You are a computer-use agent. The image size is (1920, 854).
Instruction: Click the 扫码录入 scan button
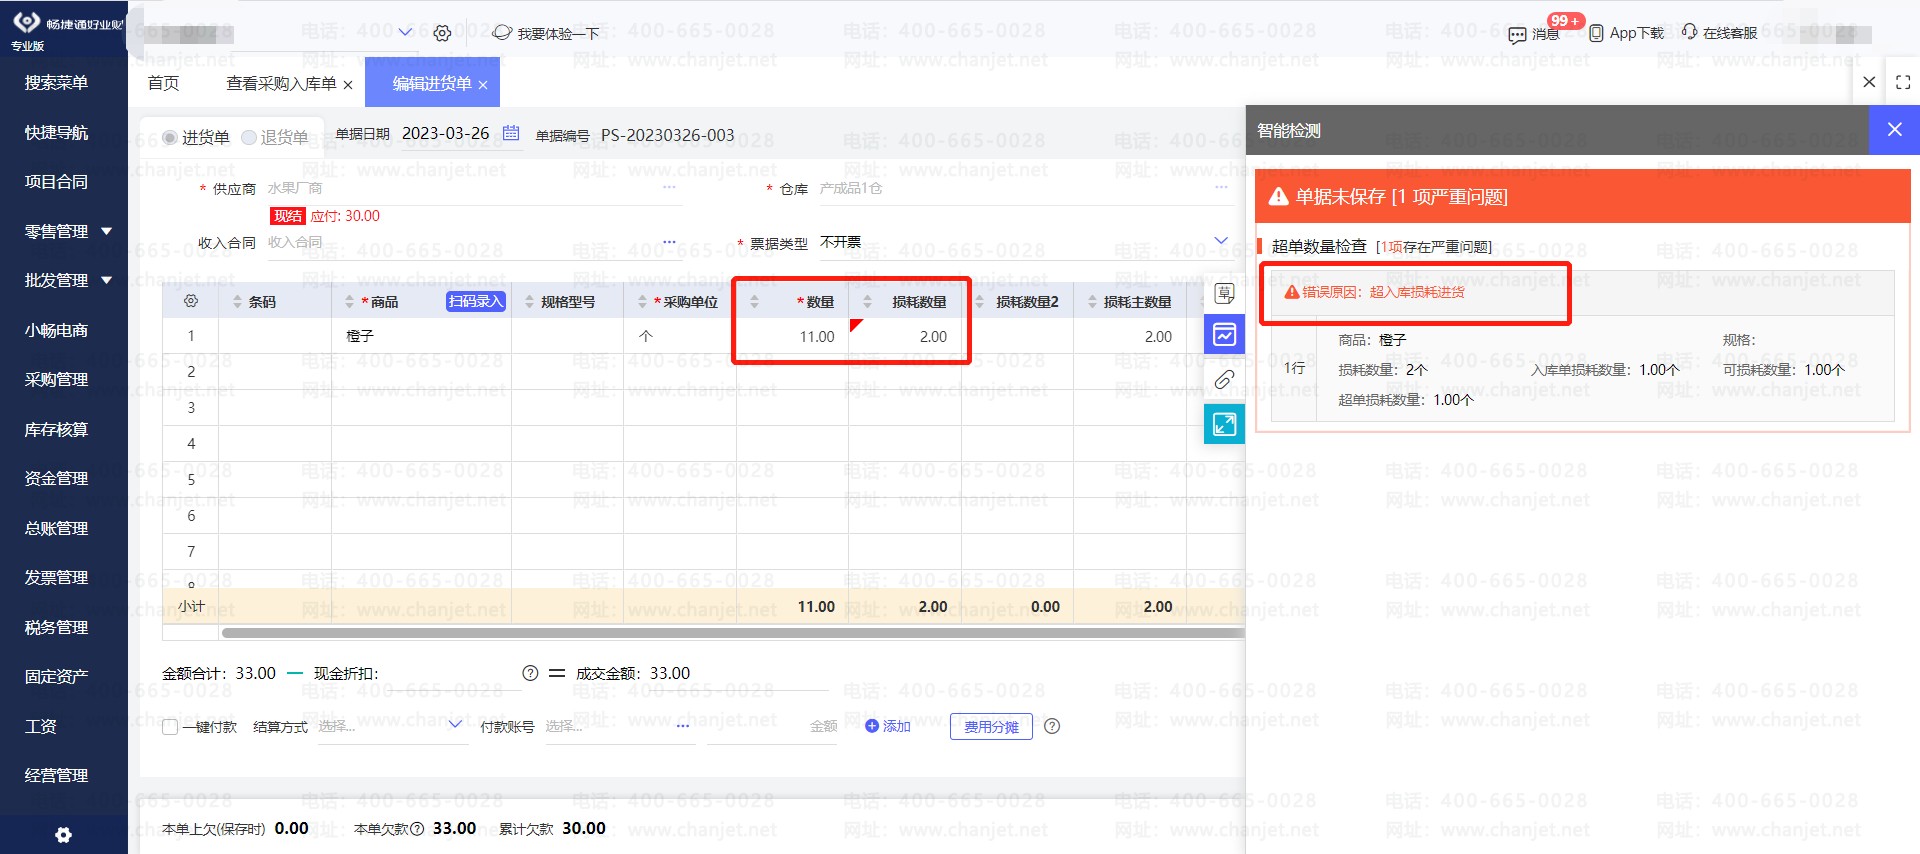pos(475,301)
